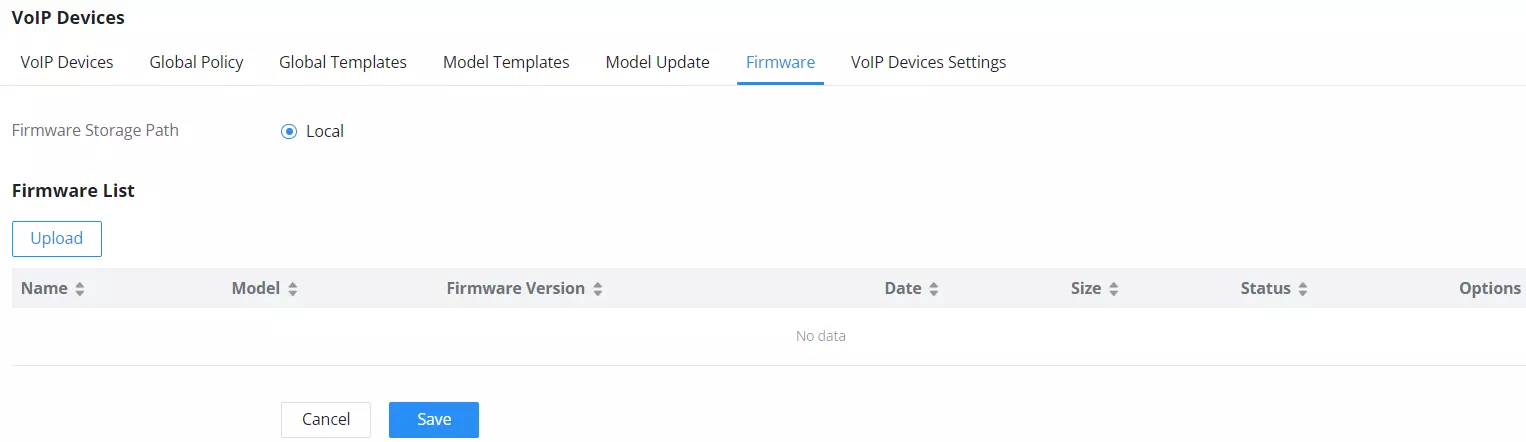Click the Options column header
1526x442 pixels.
click(1490, 288)
